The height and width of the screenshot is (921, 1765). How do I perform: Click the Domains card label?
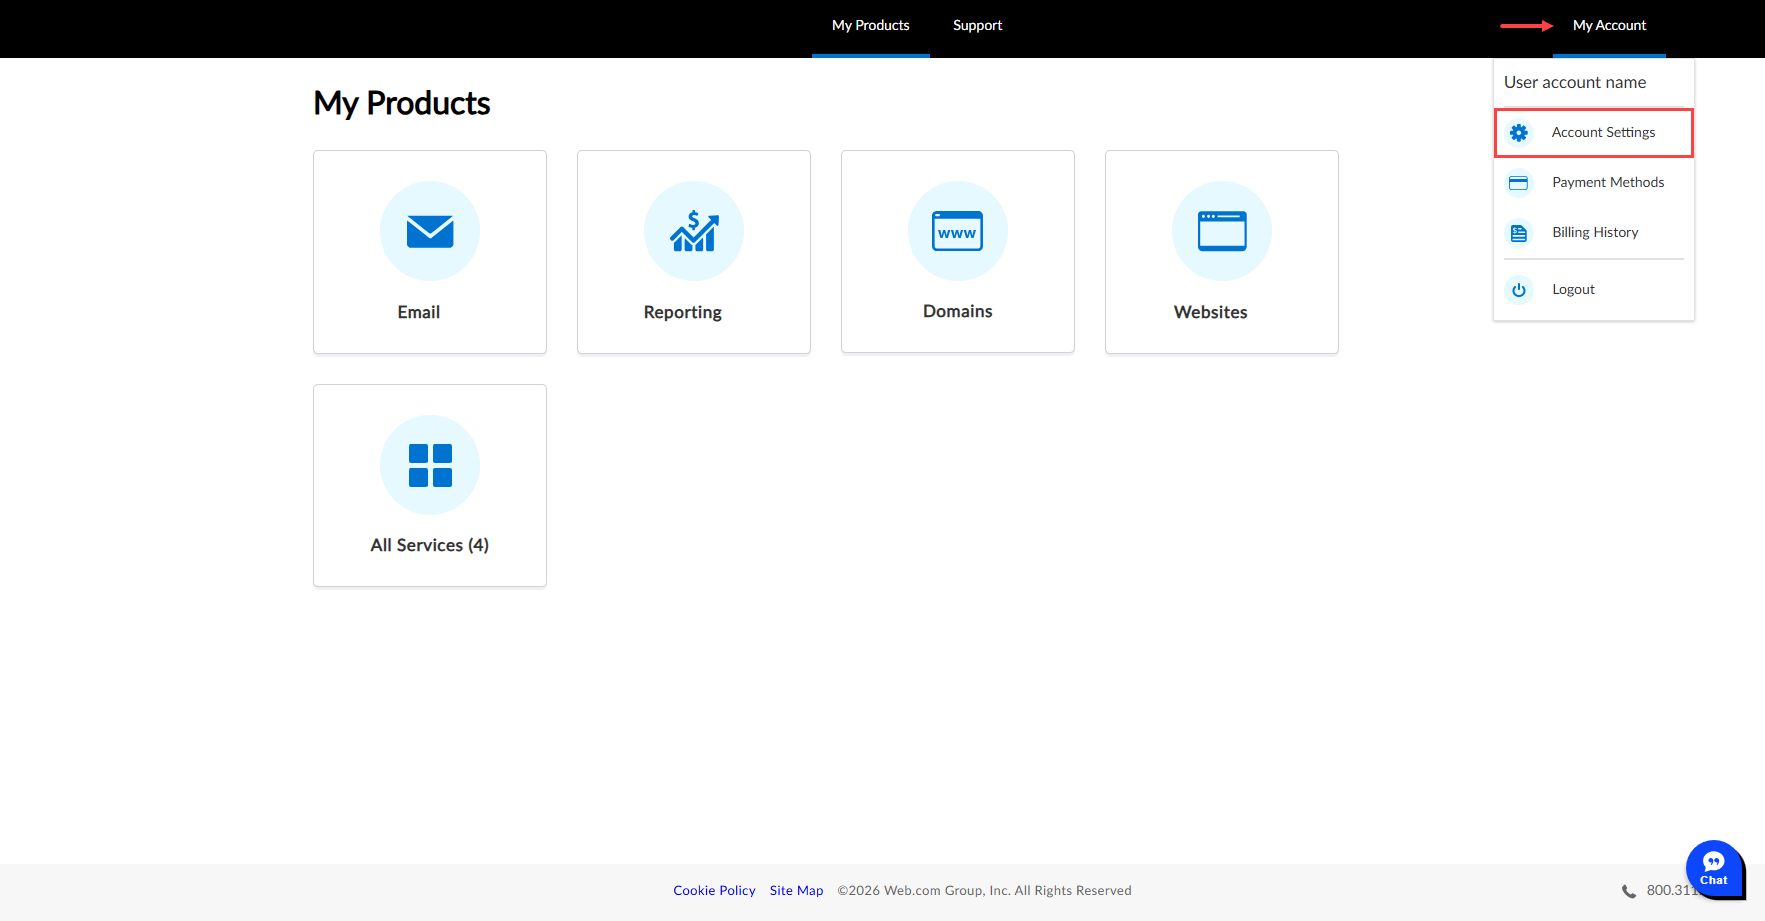[958, 311]
